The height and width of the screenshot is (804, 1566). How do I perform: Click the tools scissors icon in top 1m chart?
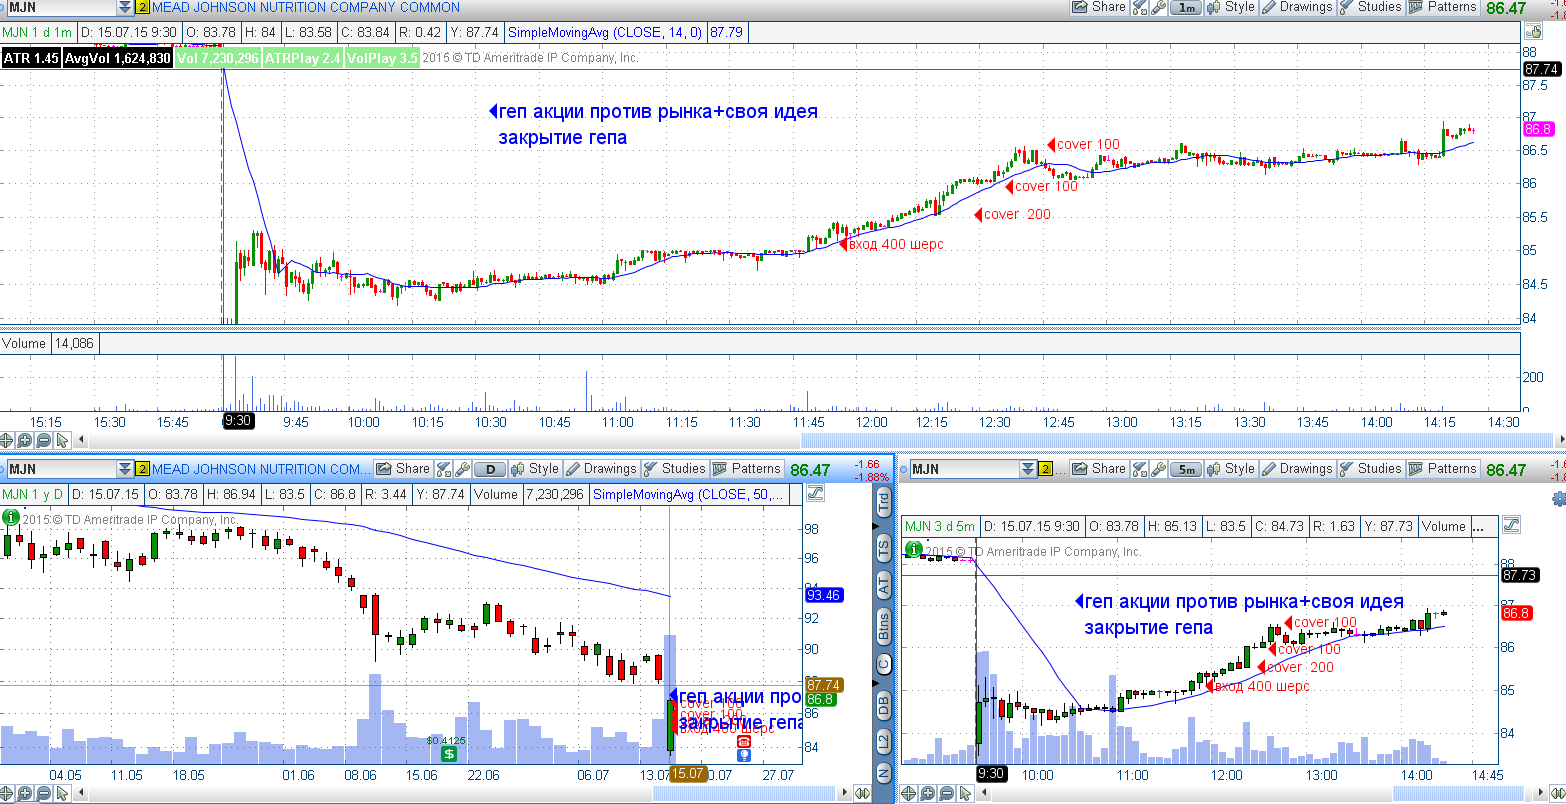[1140, 7]
